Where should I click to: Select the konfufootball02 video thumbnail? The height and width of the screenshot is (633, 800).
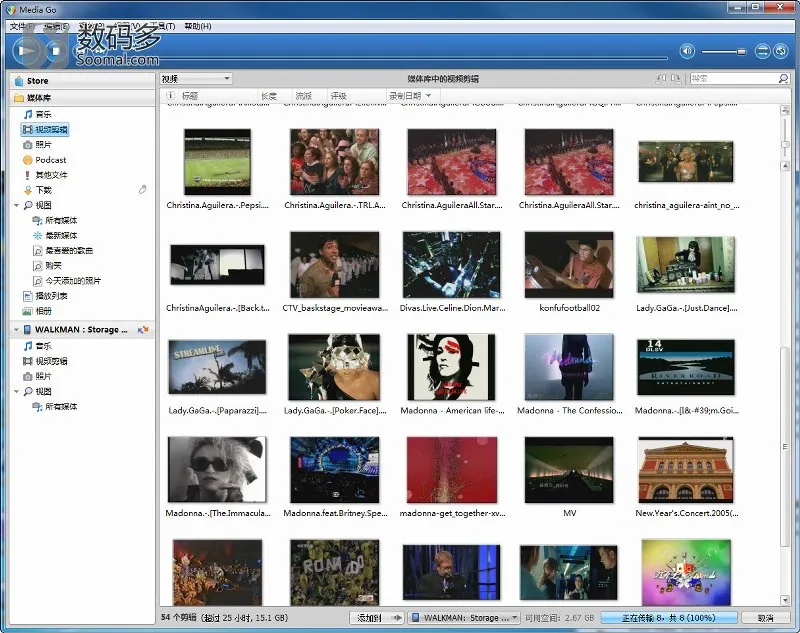tap(569, 264)
